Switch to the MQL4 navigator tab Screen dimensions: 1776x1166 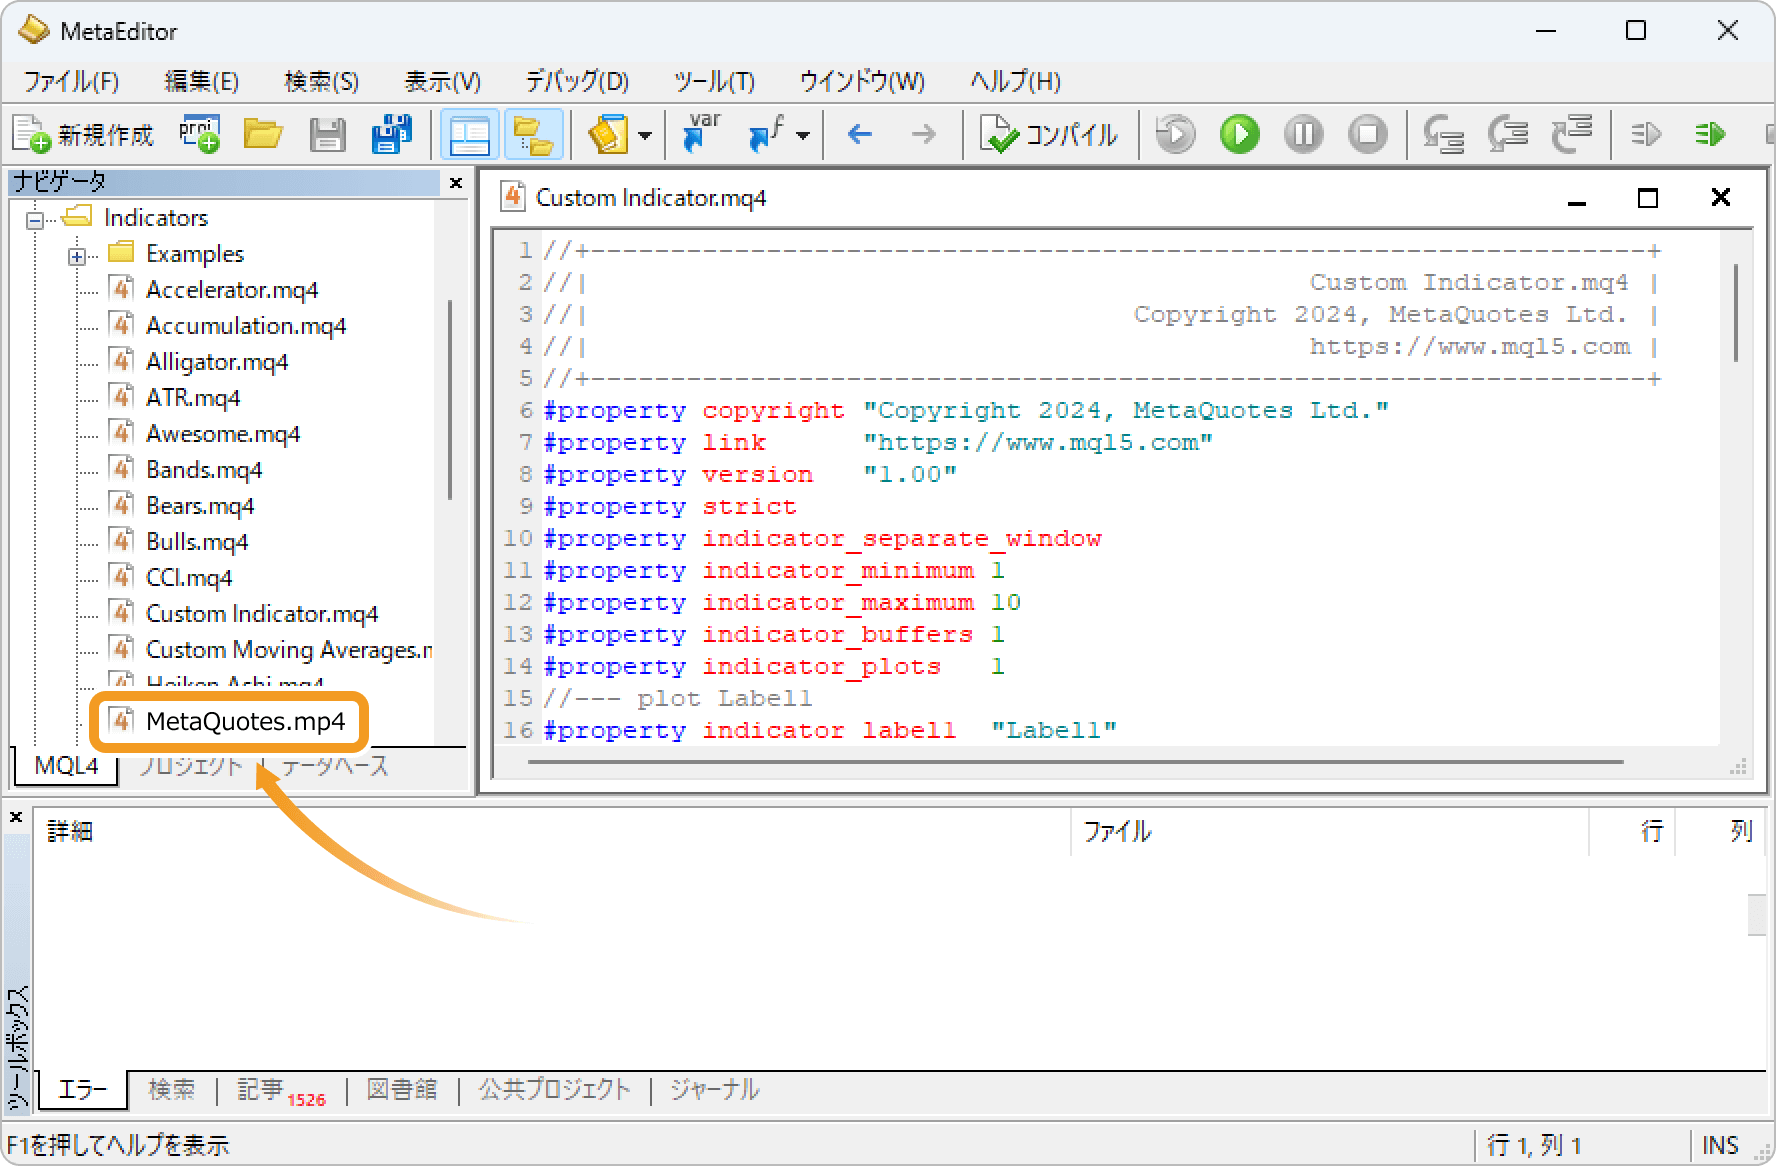click(66, 765)
